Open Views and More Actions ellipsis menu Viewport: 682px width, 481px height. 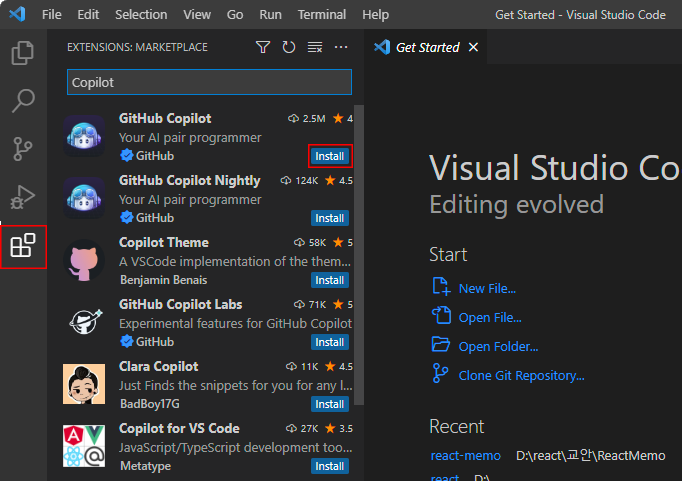tap(341, 47)
